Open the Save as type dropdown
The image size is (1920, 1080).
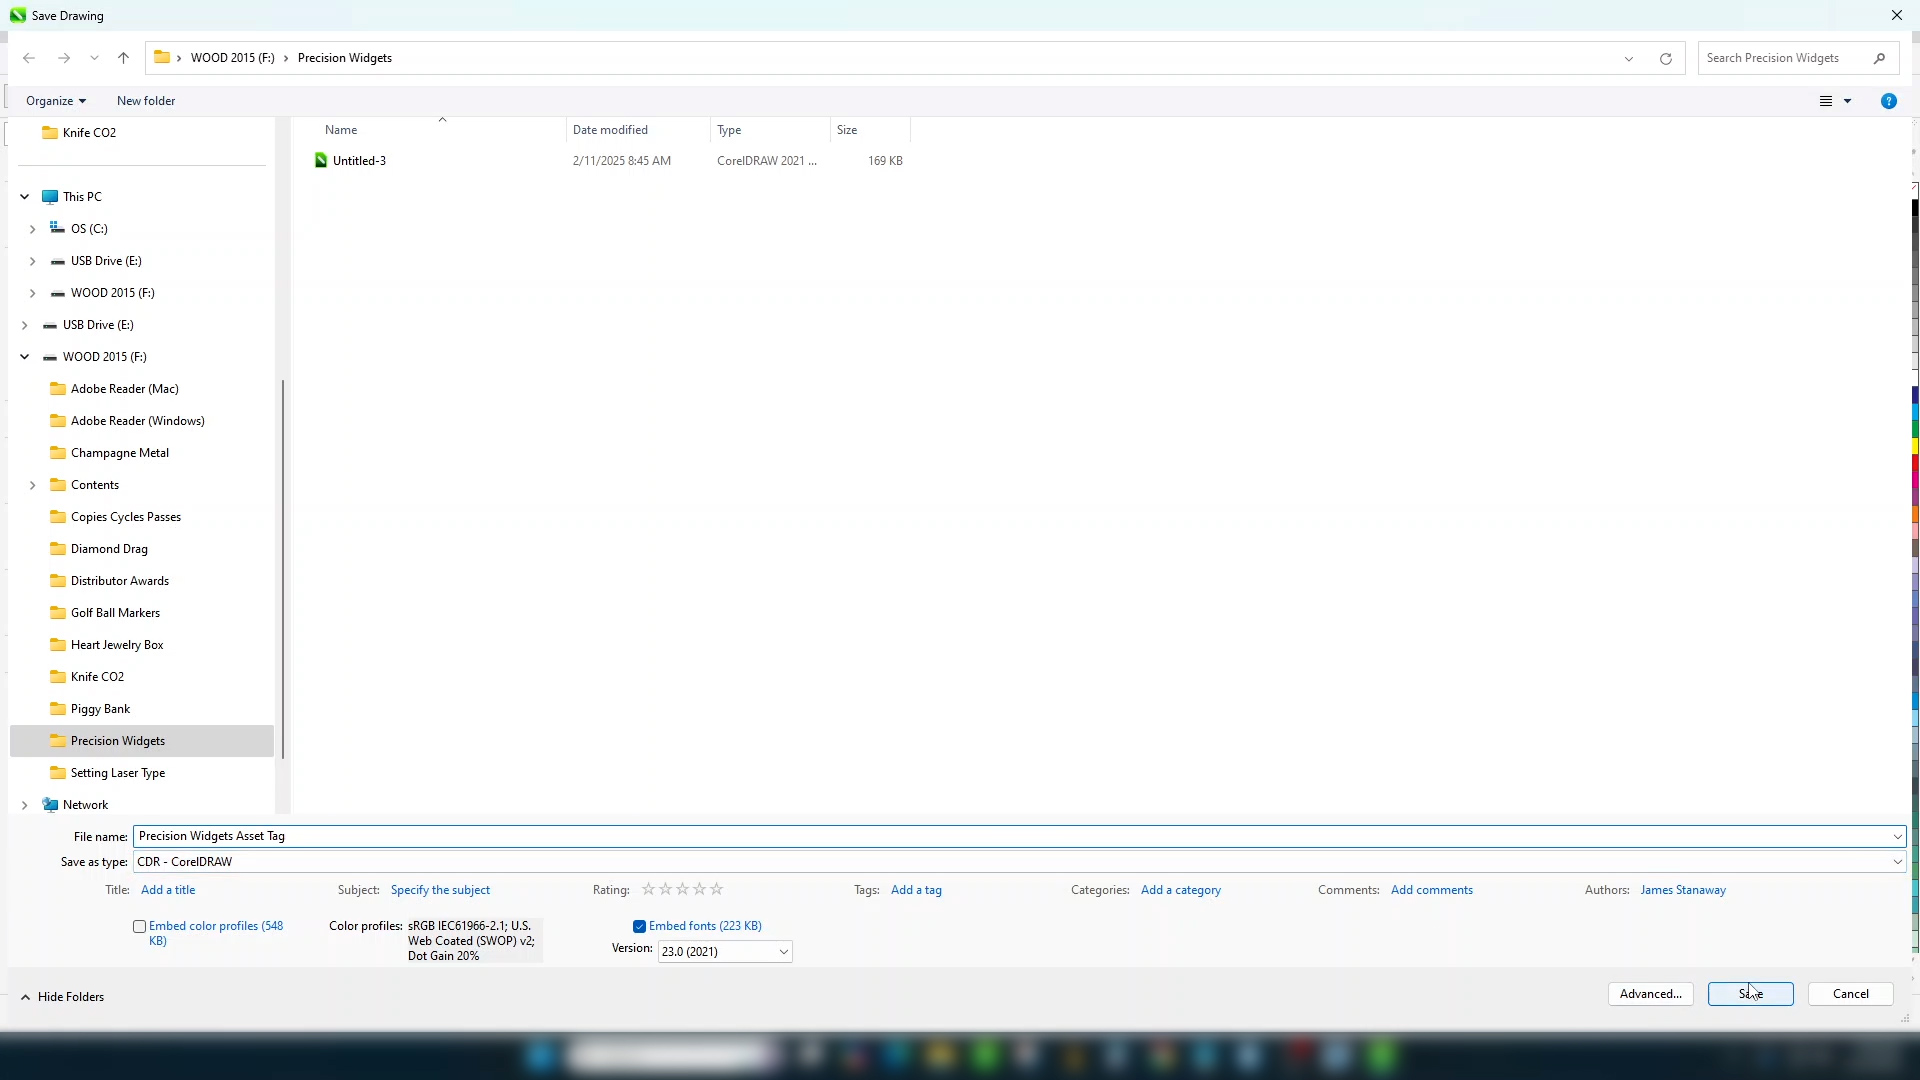tap(1896, 861)
